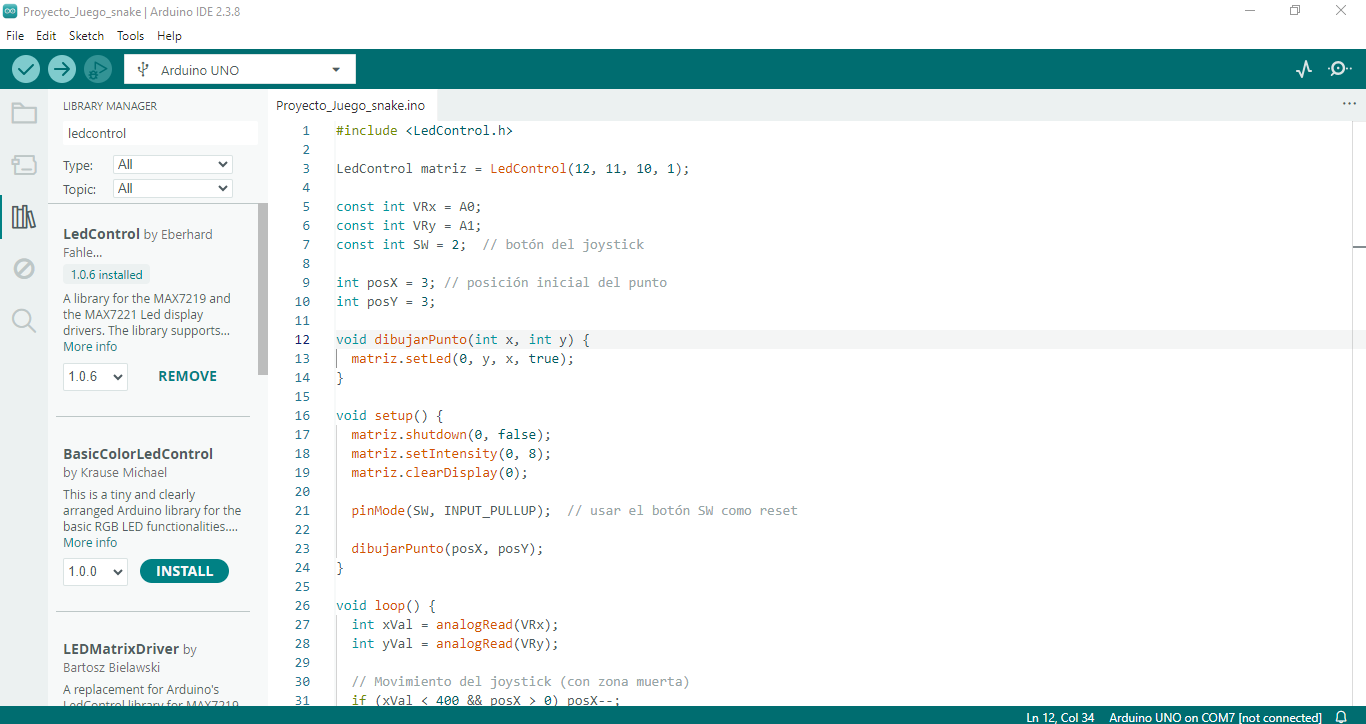Screen dimensions: 1366x724
Task: Open the Search sidebar panel
Action: click(24, 321)
